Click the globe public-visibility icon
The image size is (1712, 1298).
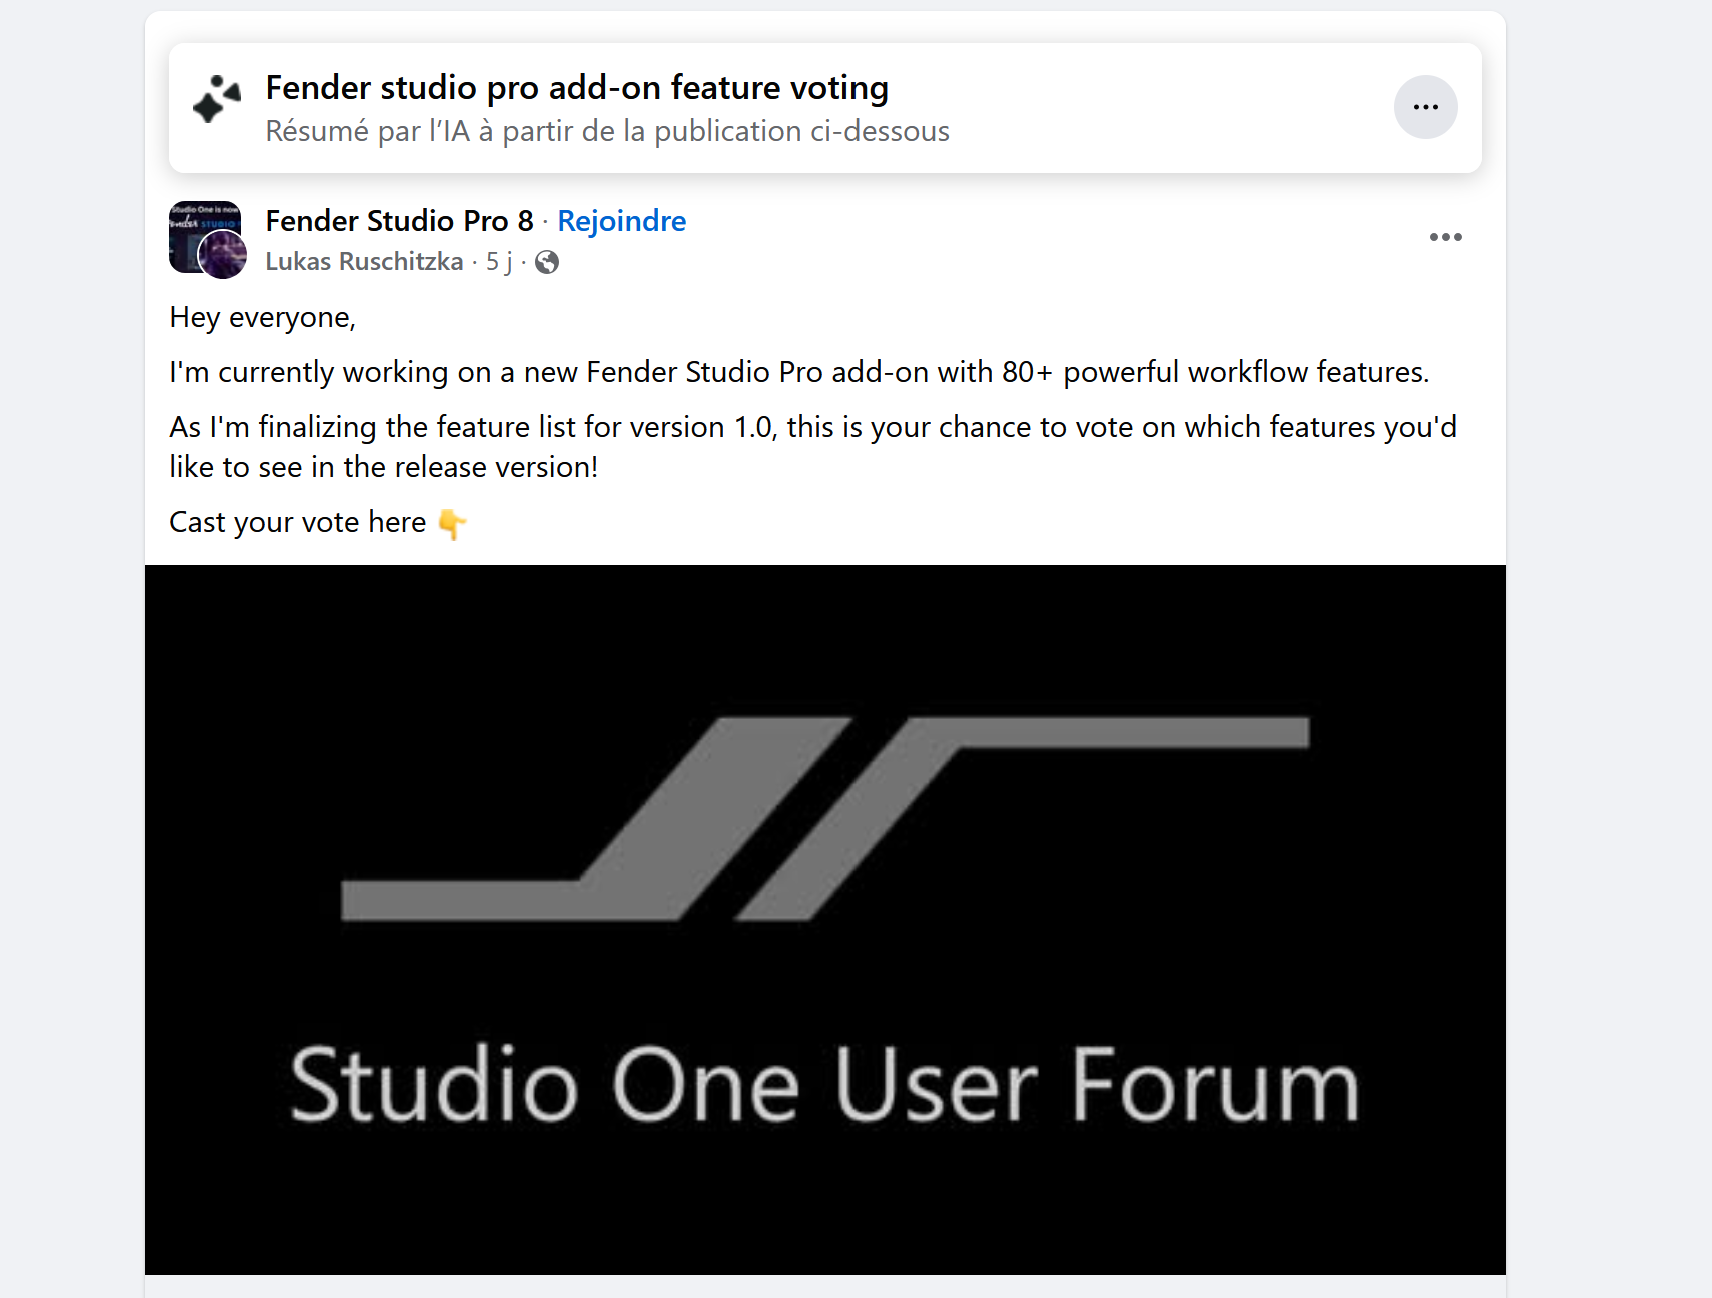pos(547,262)
